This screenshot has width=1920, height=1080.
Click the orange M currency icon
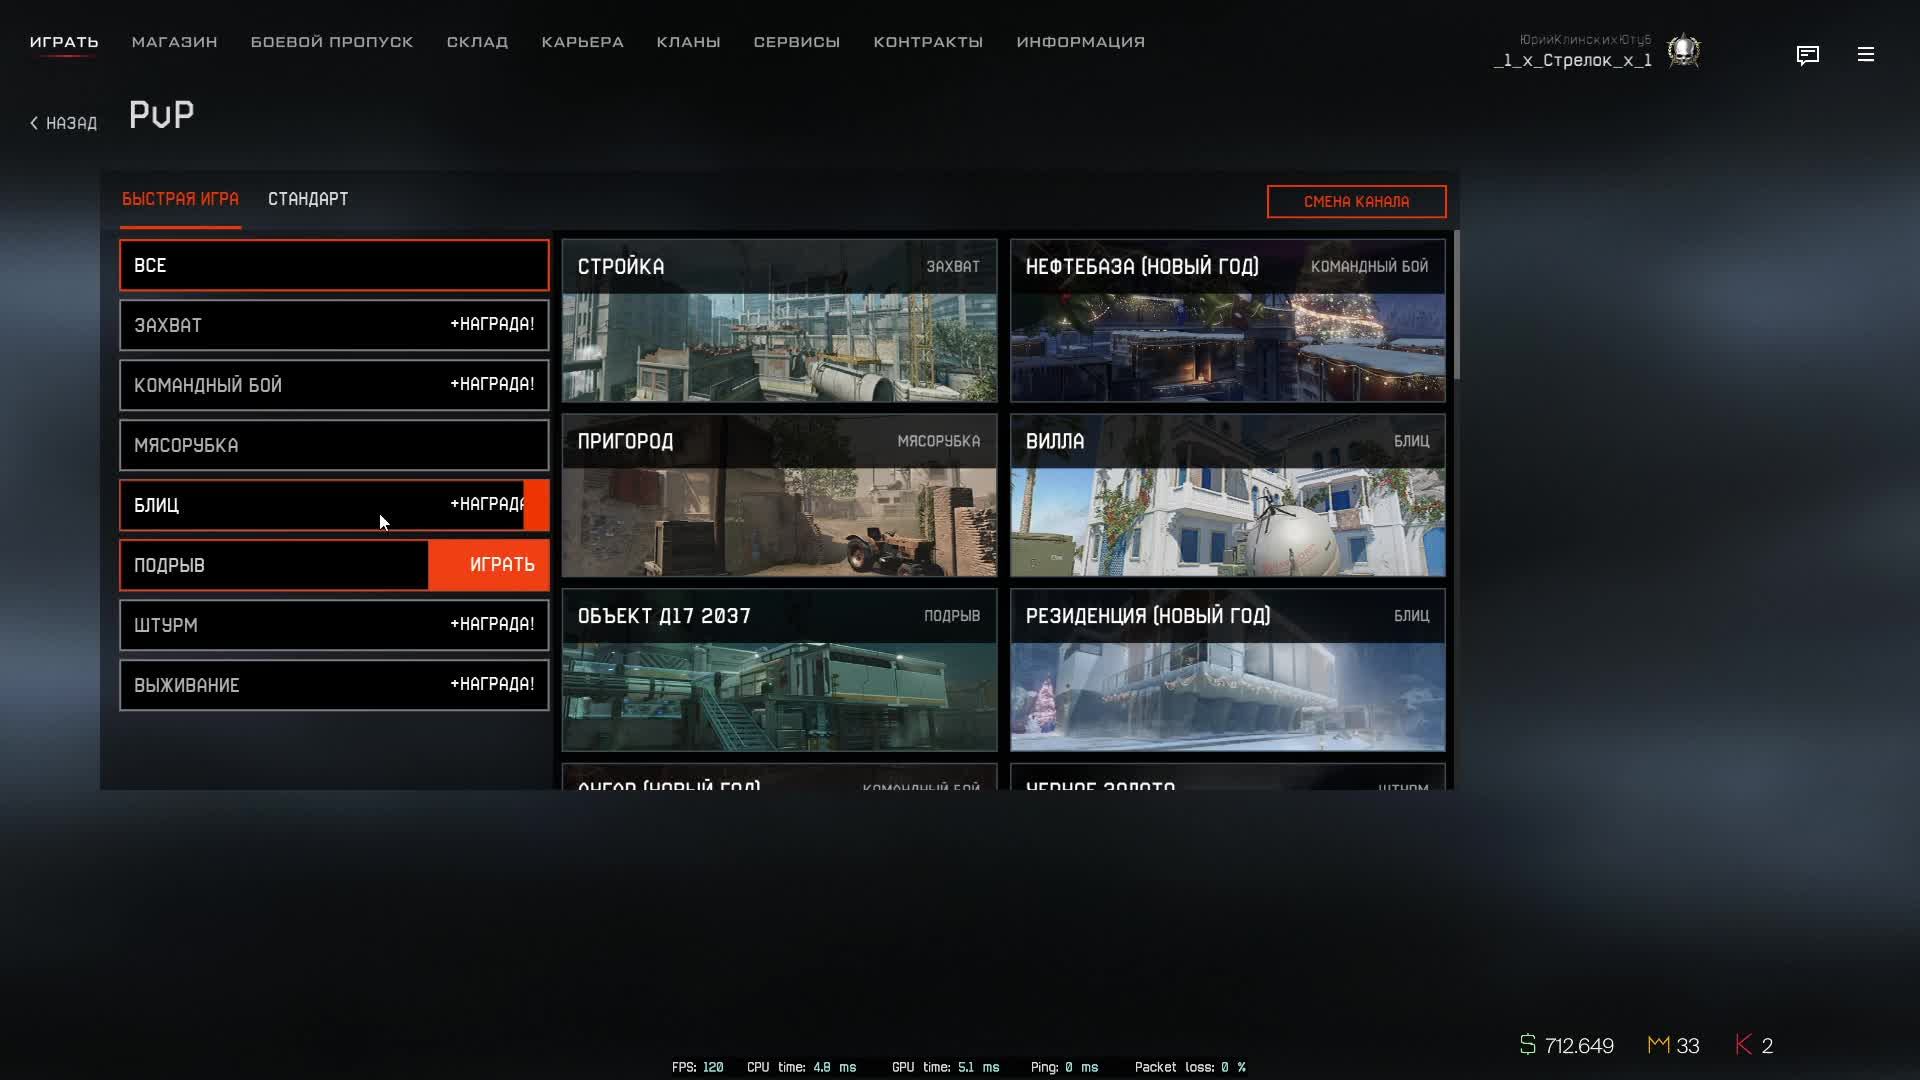(x=1658, y=1045)
